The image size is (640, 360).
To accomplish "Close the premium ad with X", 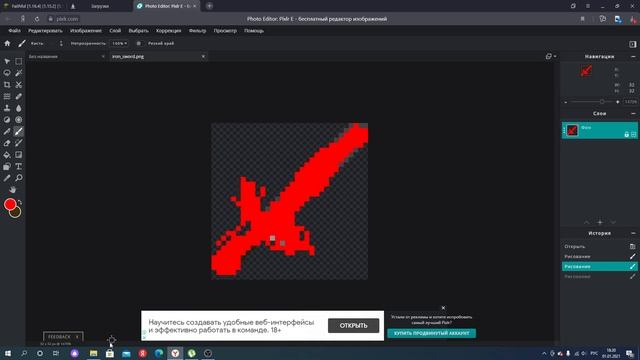I will 443,308.
